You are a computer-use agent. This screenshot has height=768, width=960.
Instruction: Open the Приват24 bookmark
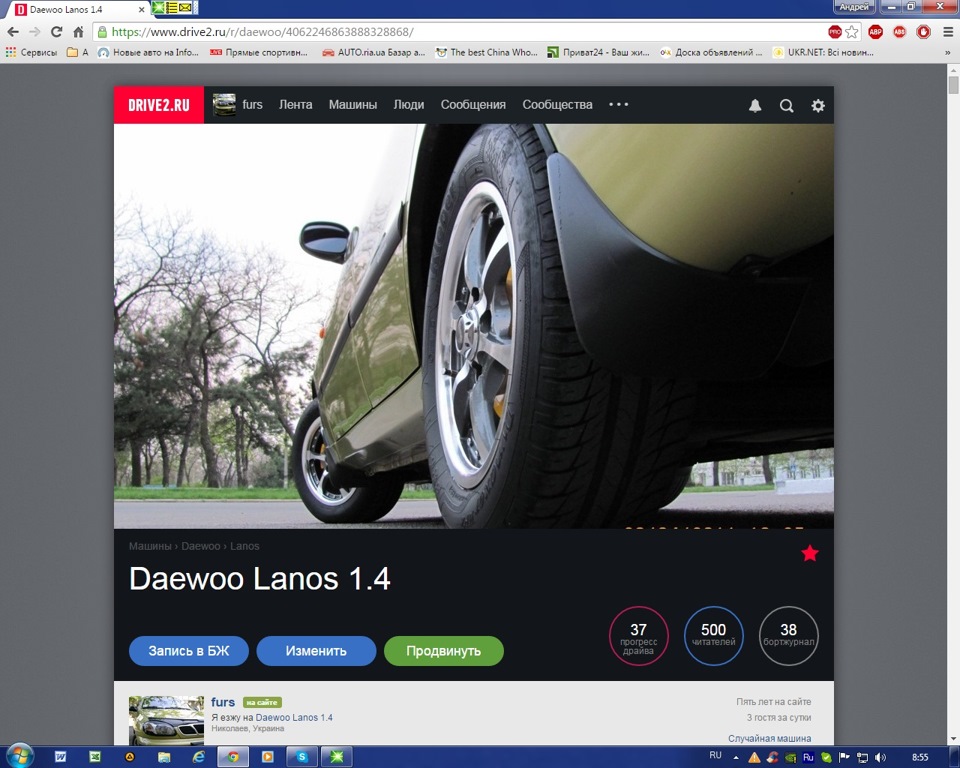tap(598, 53)
